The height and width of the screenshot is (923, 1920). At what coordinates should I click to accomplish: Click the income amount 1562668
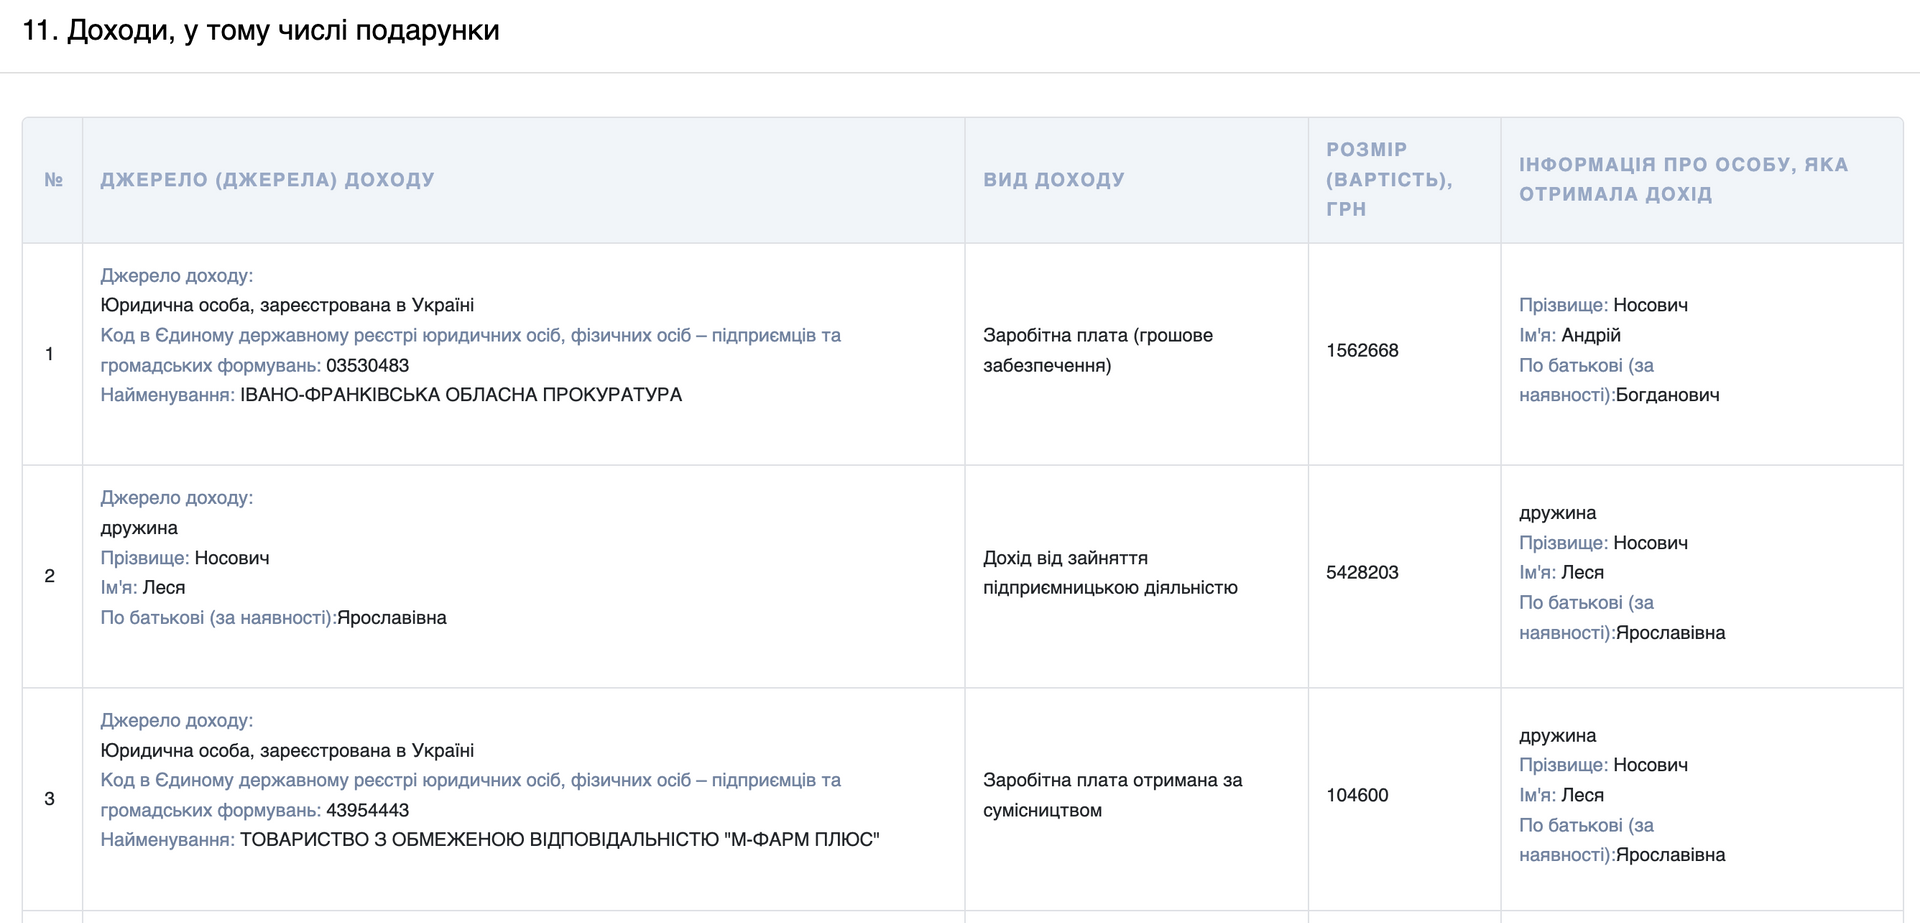click(x=1362, y=351)
